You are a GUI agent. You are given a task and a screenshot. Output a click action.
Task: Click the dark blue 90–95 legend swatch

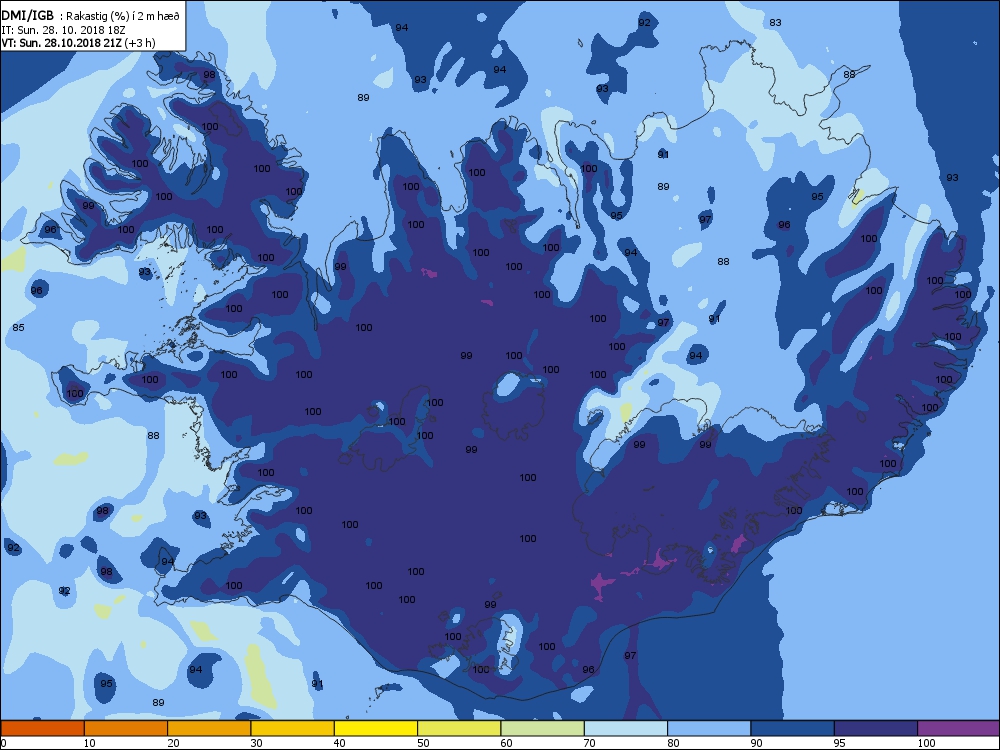pos(793,728)
